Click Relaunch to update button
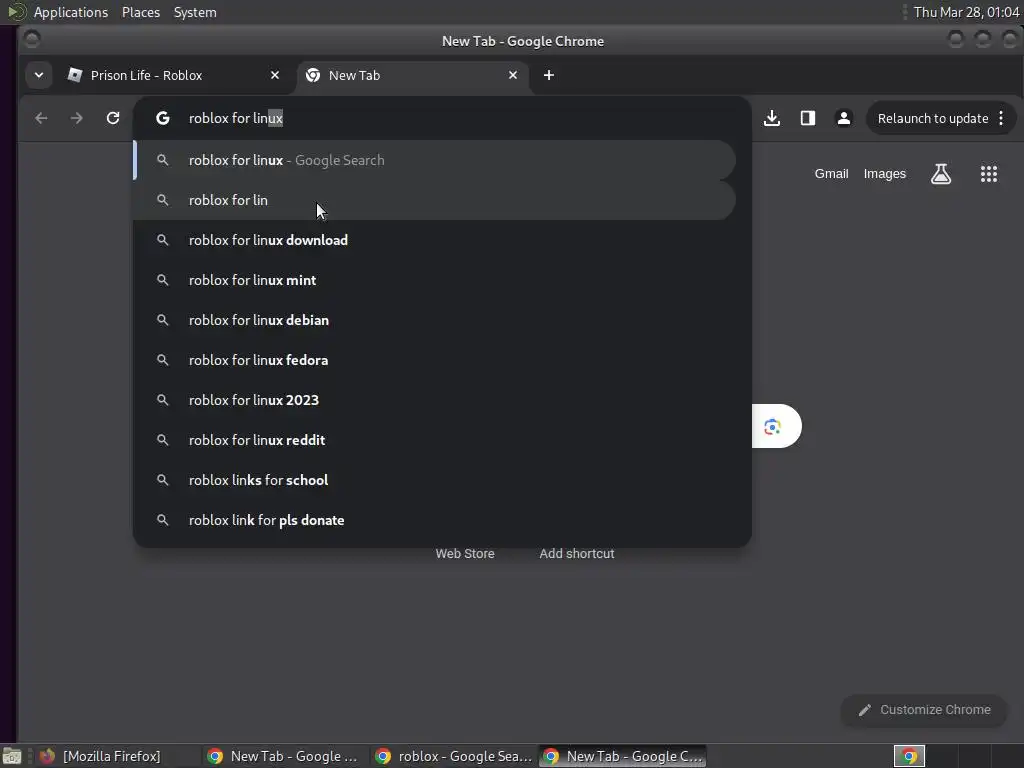 pyautogui.click(x=933, y=118)
